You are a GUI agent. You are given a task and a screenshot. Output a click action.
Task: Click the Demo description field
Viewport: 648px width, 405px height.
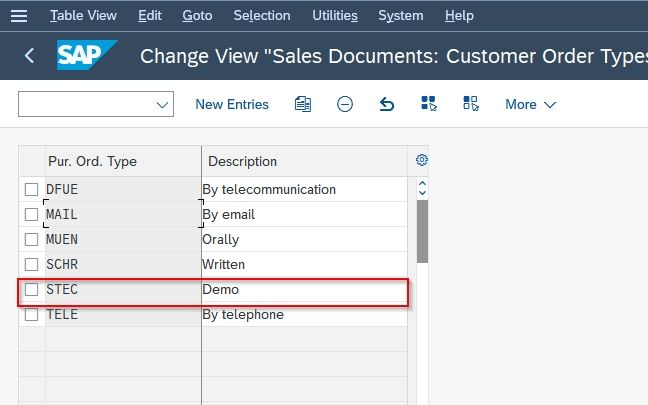click(305, 290)
